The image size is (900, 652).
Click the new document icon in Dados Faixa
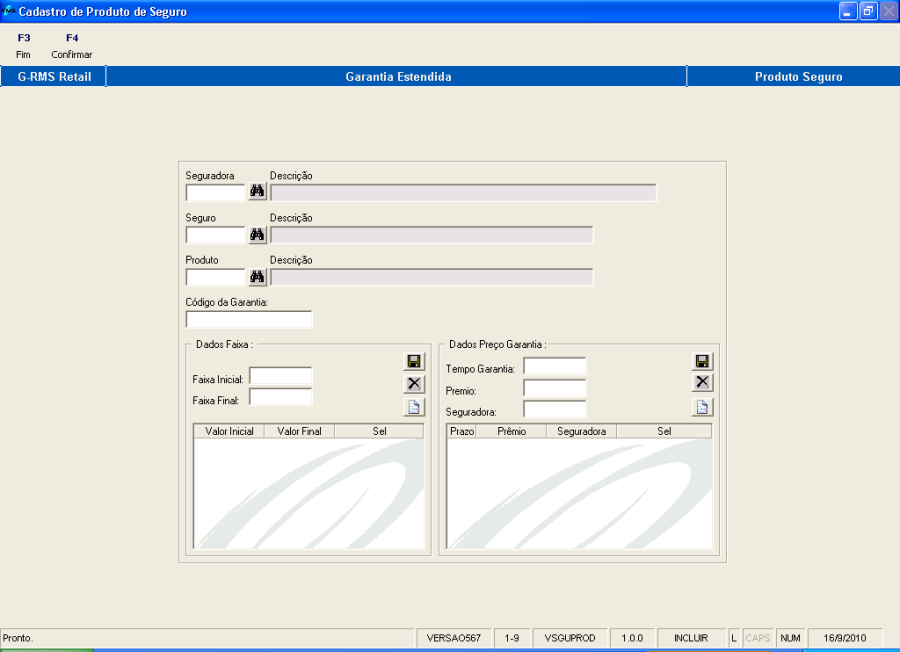pyautogui.click(x=414, y=407)
